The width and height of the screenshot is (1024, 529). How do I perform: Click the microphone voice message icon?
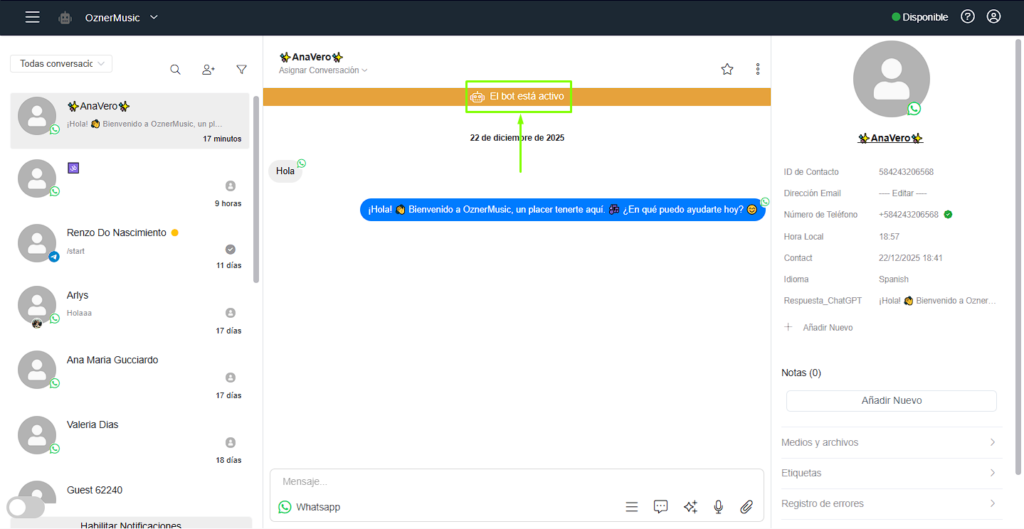click(718, 507)
